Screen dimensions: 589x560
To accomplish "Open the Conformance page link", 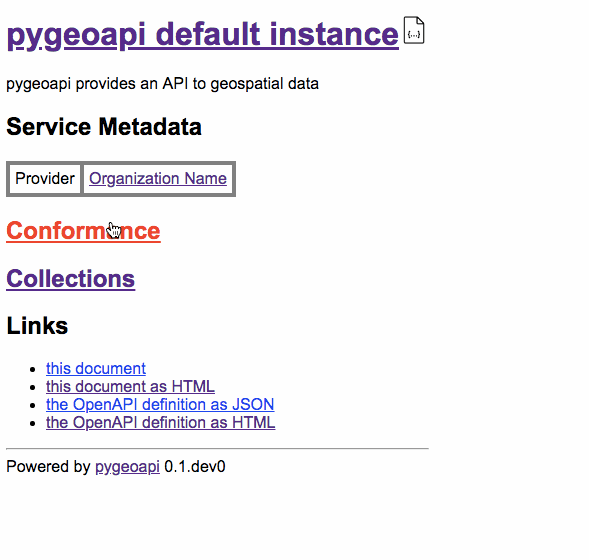I will [83, 231].
